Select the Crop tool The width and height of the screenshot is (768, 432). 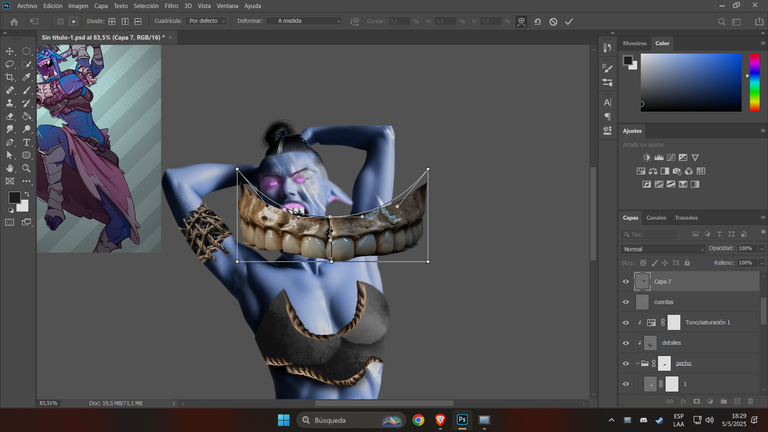pos(9,77)
